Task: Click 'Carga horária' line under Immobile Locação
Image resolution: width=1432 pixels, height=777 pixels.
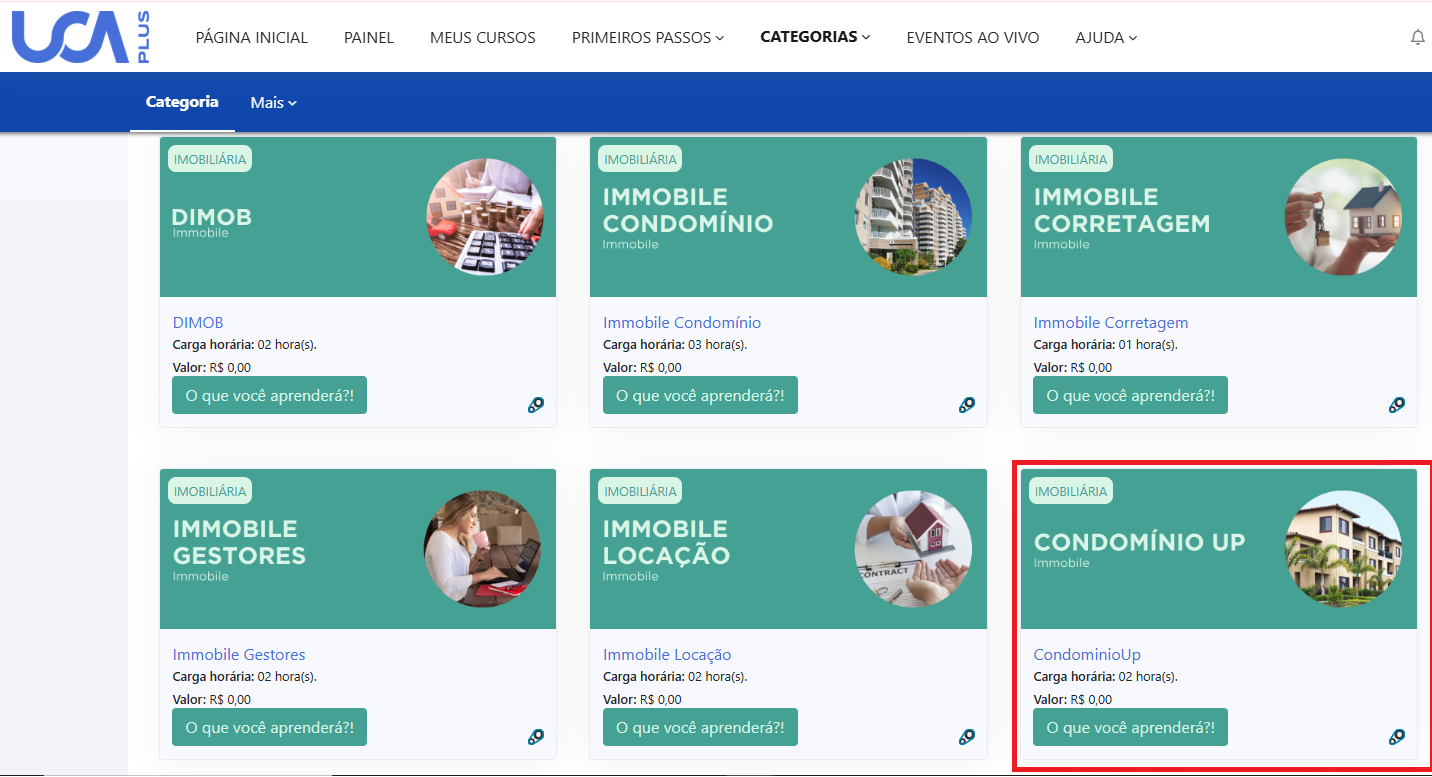Action: [x=675, y=677]
